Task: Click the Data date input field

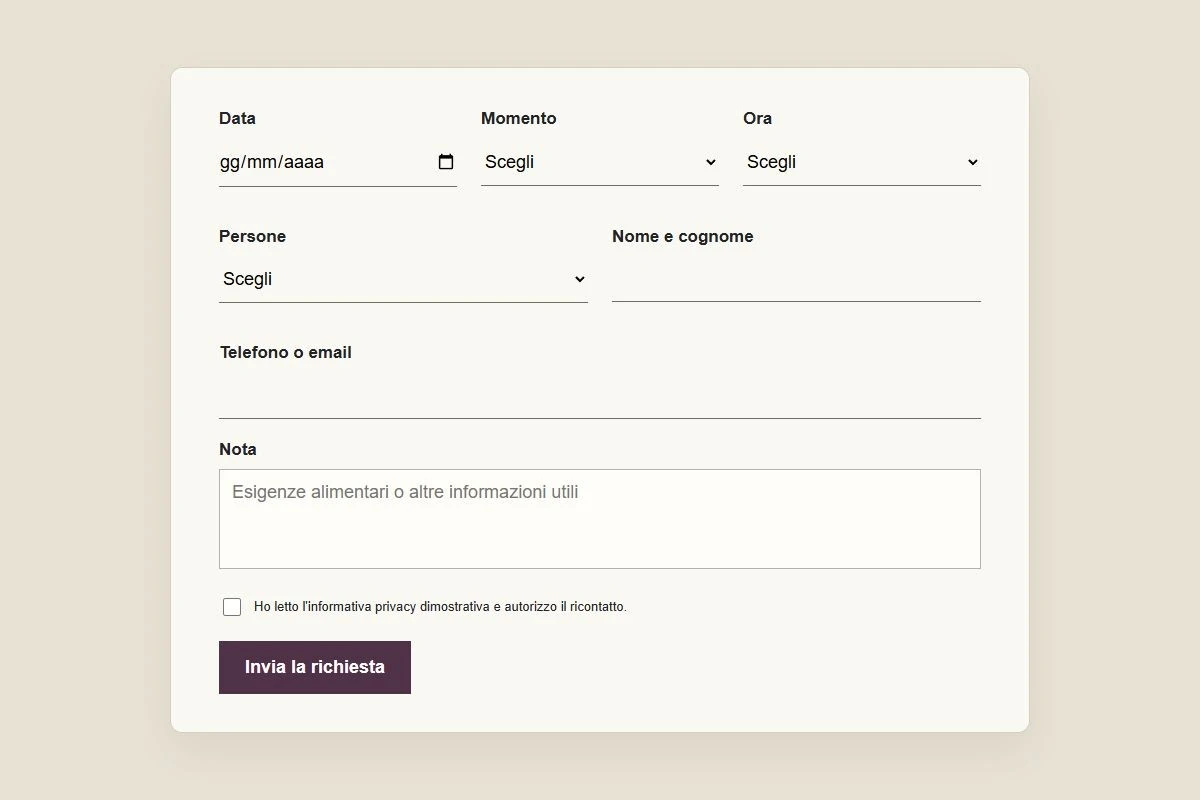Action: click(338, 162)
